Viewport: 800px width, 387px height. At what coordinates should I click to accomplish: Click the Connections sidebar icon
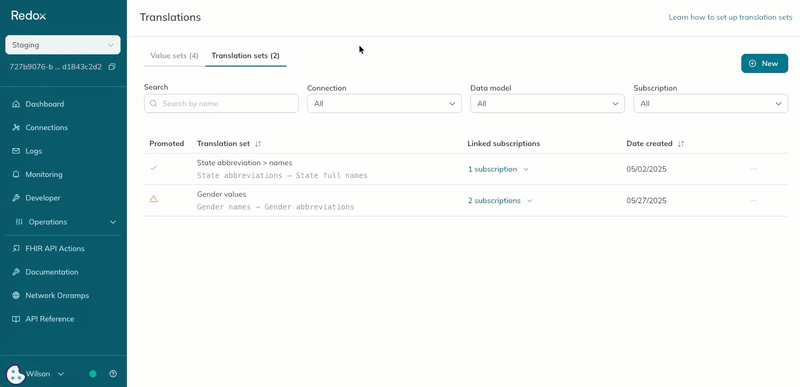click(16, 127)
